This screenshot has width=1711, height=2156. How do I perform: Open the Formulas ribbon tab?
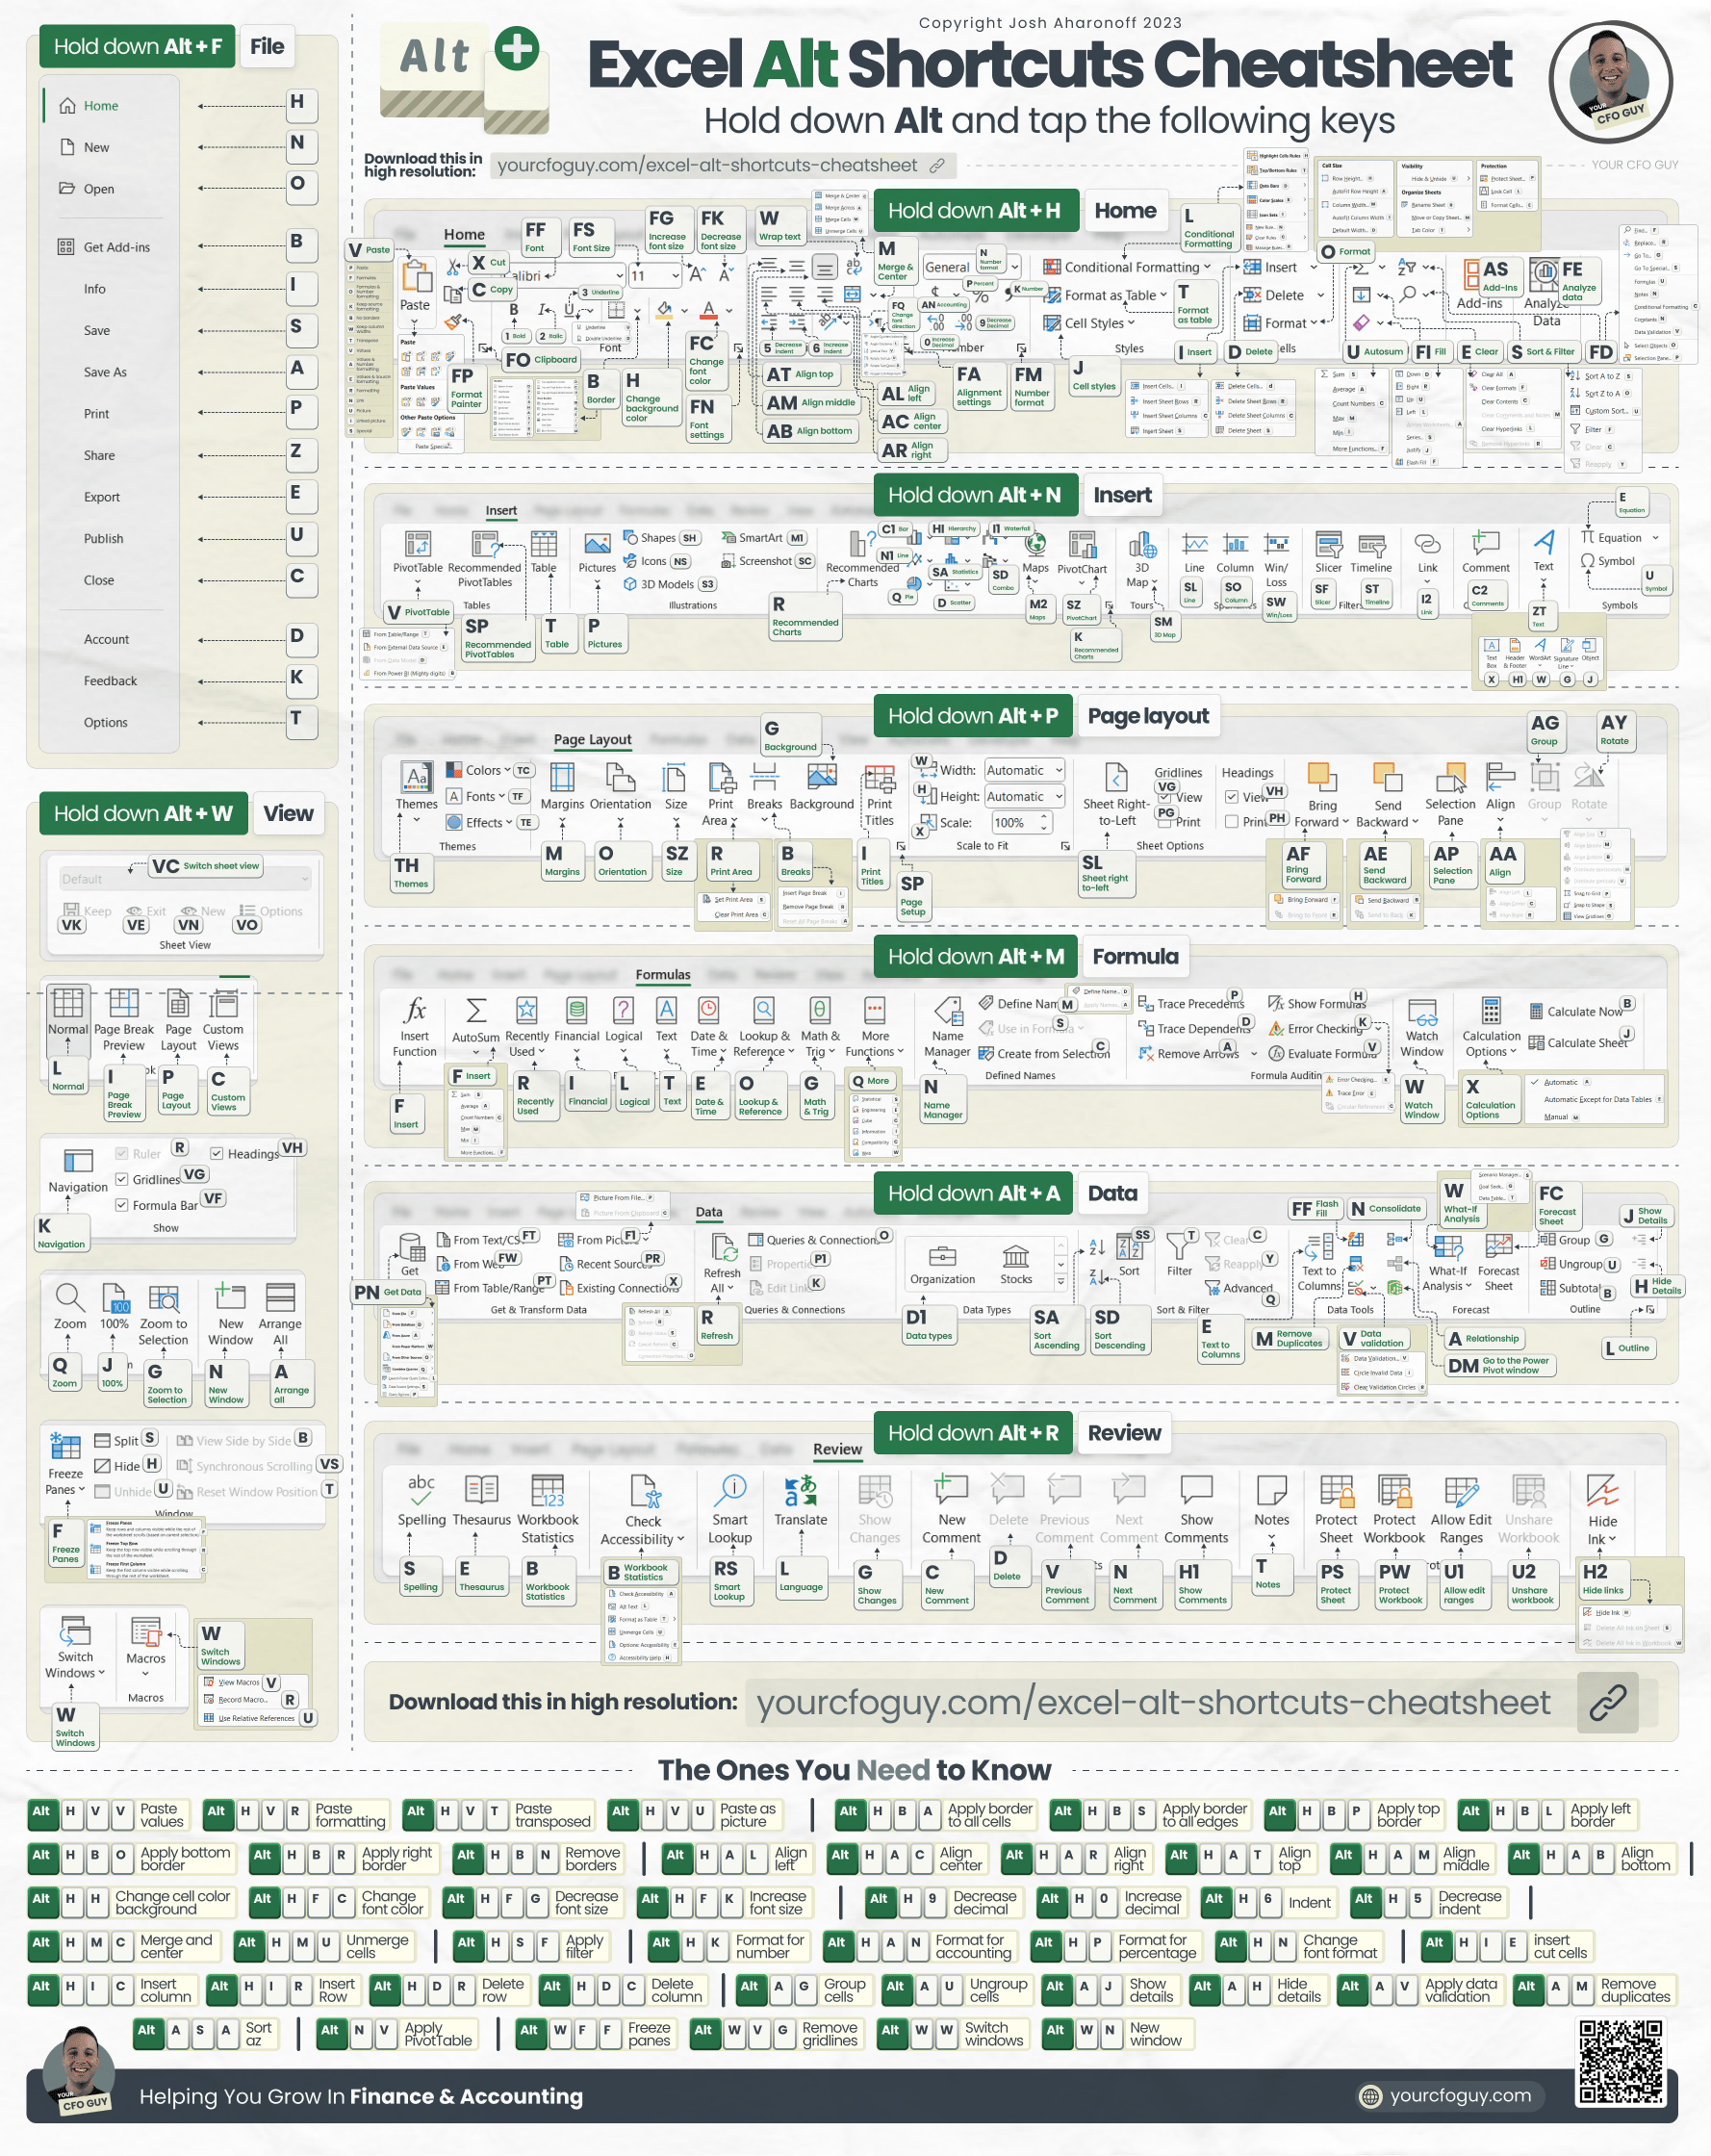pyautogui.click(x=663, y=974)
